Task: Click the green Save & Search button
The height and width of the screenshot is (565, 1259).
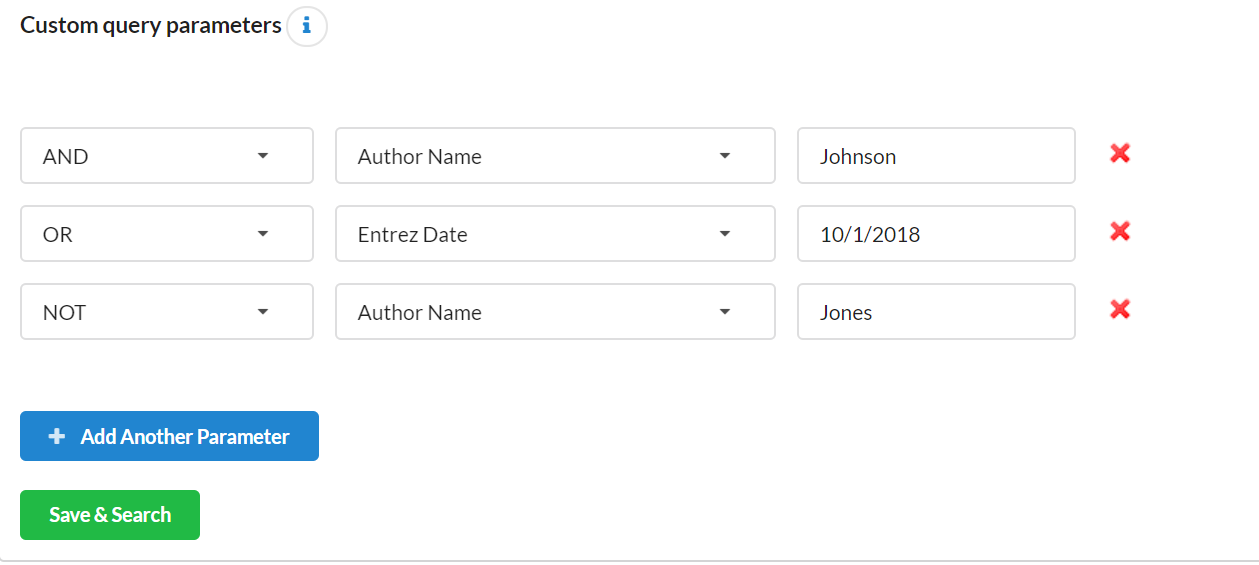Action: 110,515
